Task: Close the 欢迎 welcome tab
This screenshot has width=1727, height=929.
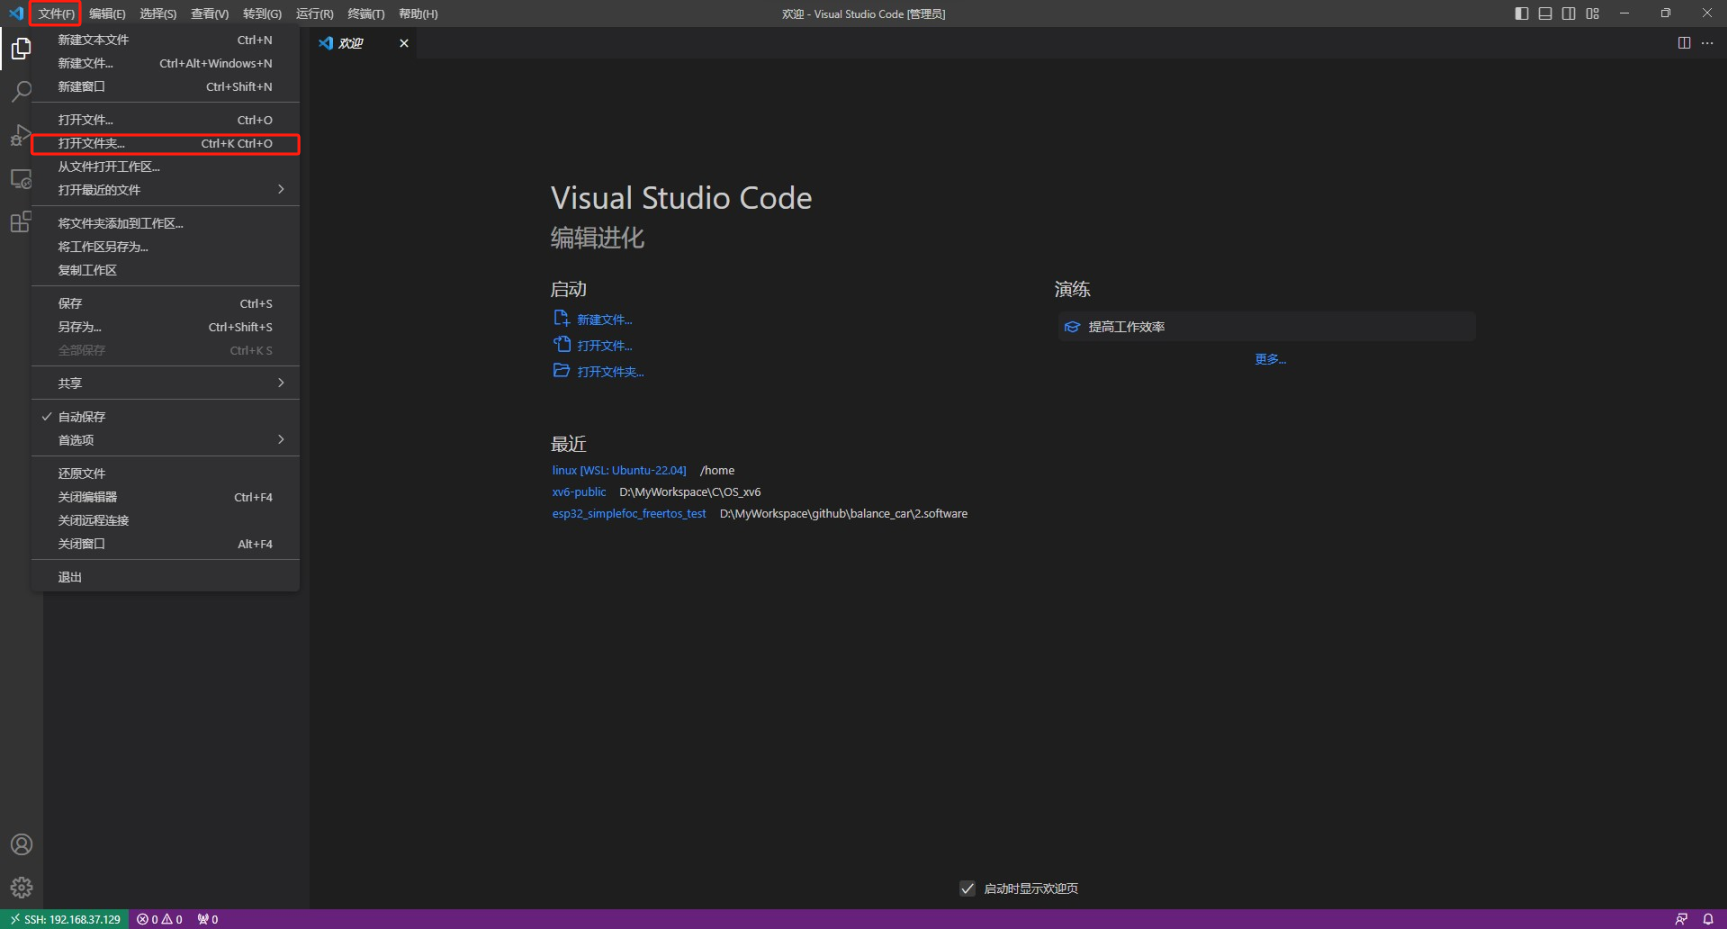Action: tap(404, 43)
